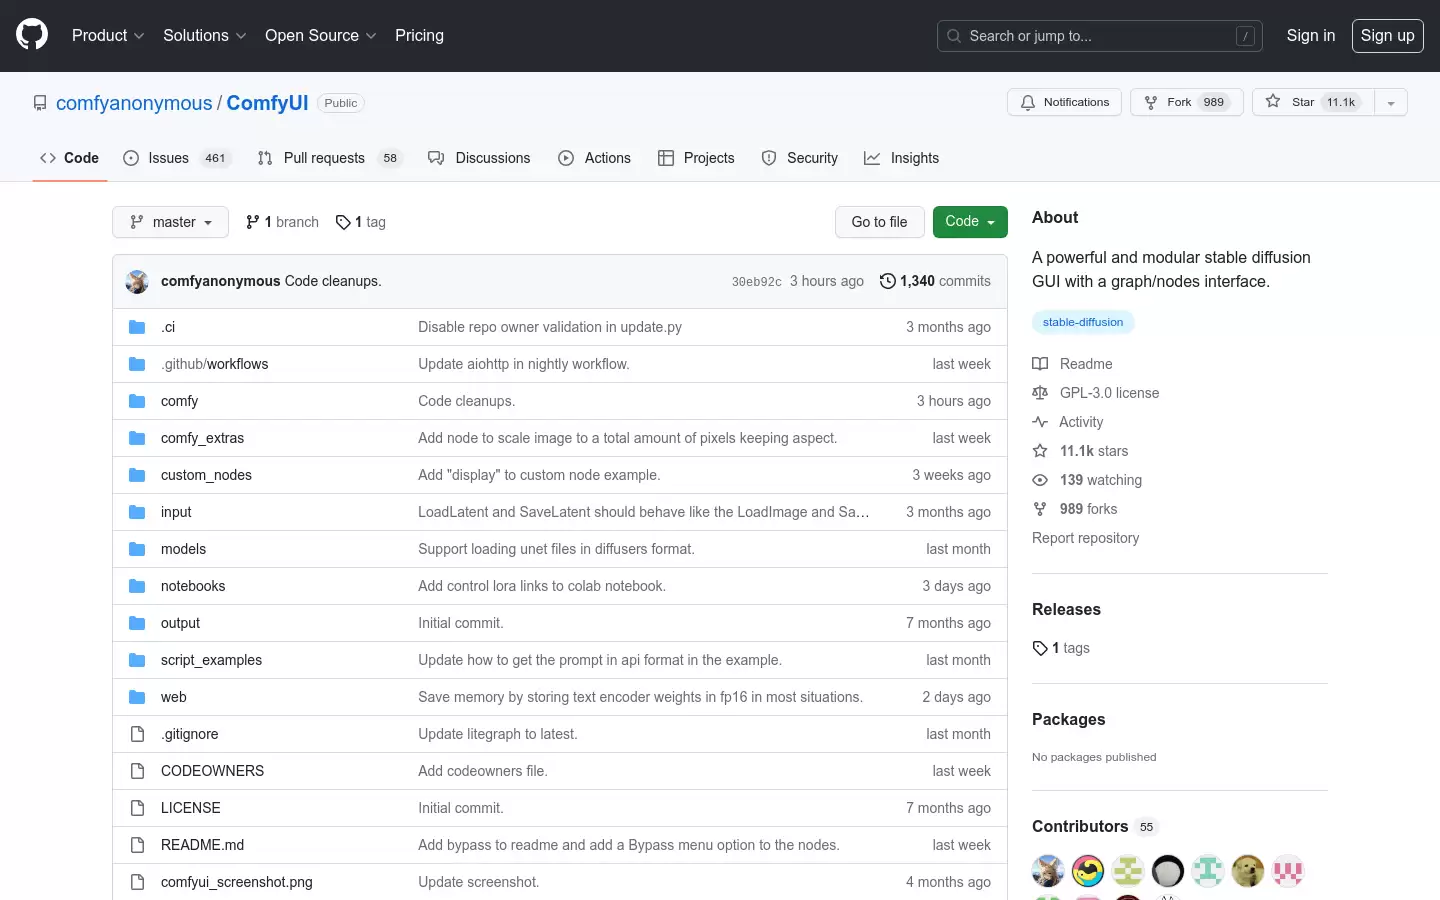Open the .github/workflows folder

pyautogui.click(x=214, y=364)
